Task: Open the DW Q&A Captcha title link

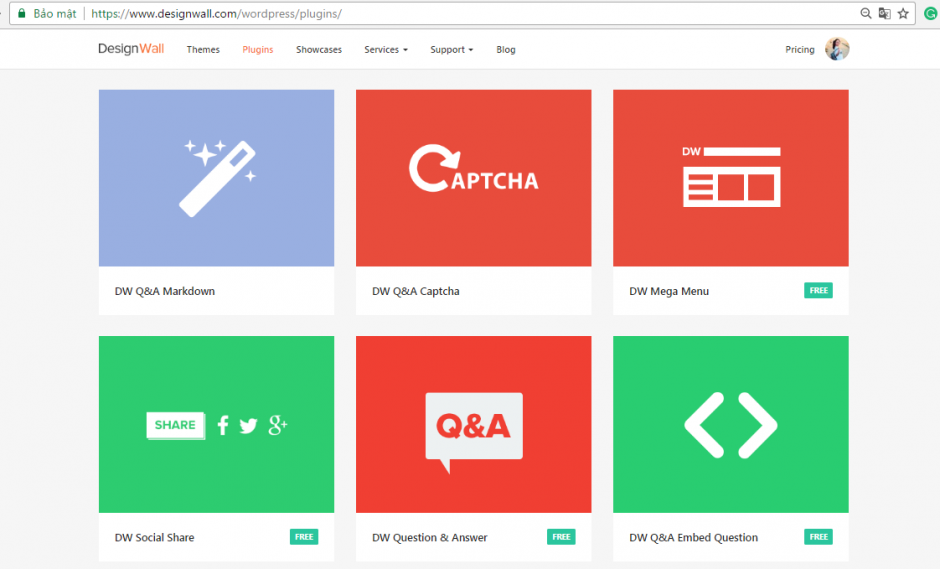Action: click(416, 291)
